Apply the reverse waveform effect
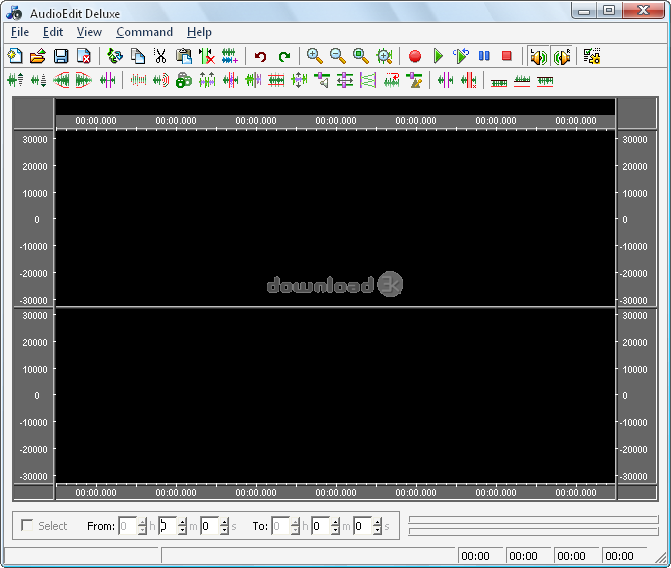The image size is (671, 568). 391,80
